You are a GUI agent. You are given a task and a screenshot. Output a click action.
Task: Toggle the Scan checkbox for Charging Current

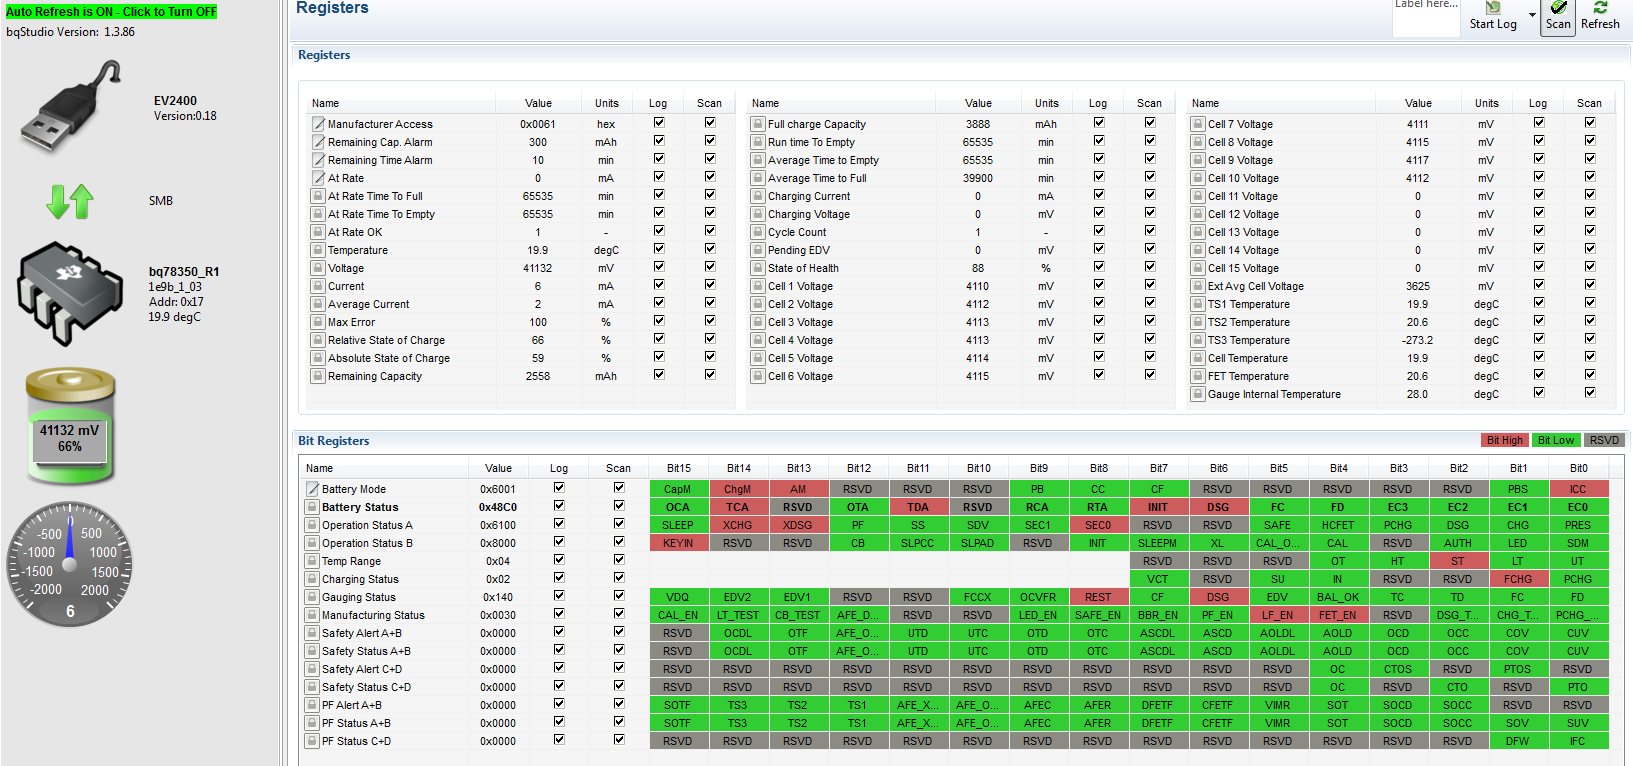click(x=1150, y=195)
